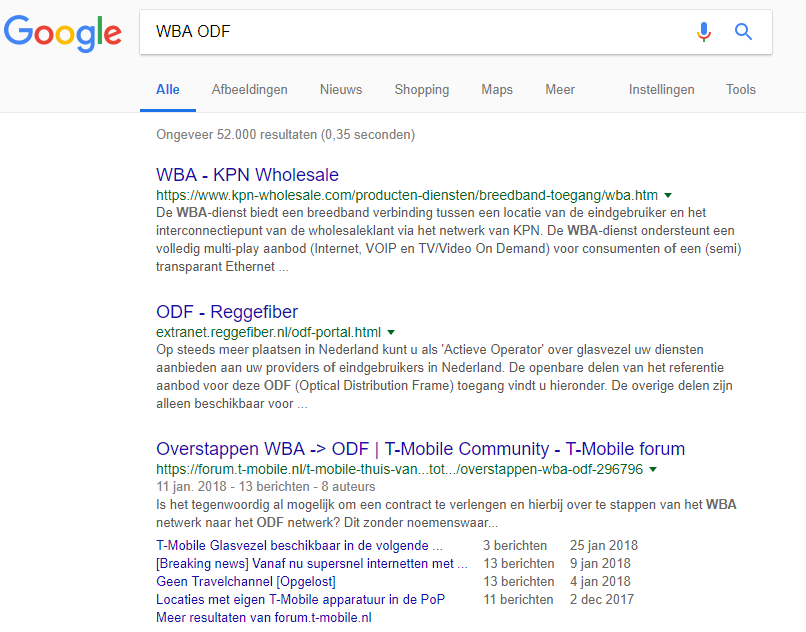Image resolution: width=806 pixels, height=632 pixels.
Task: Click the 25 jan 2018 date
Action: 603,545
